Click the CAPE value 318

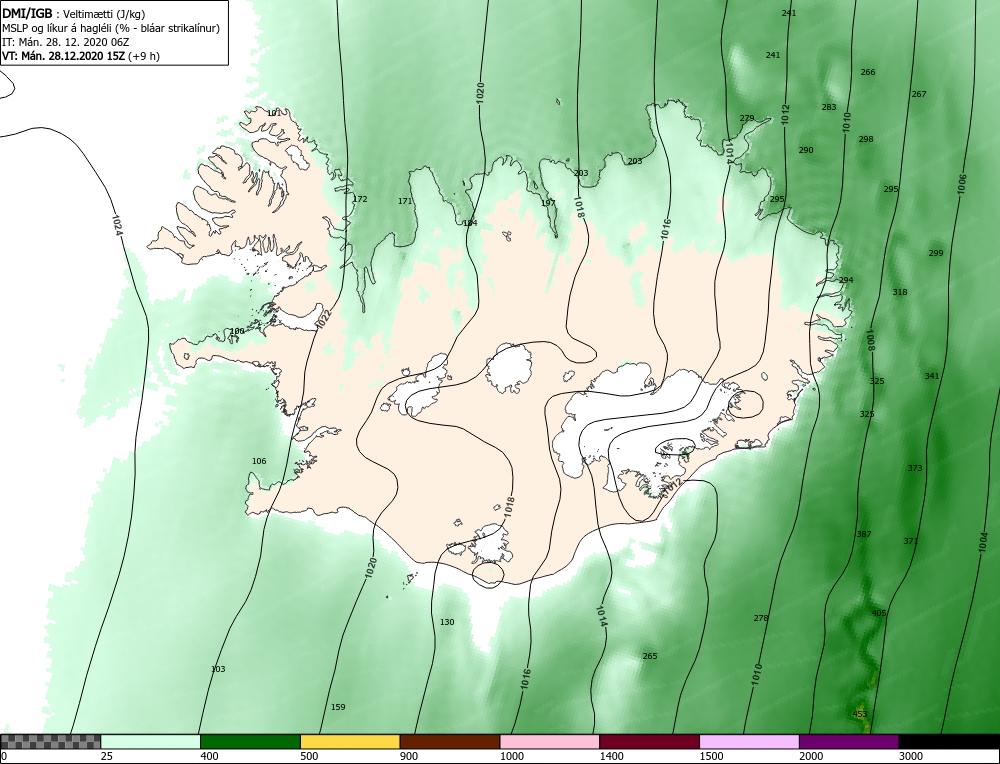[x=900, y=292]
